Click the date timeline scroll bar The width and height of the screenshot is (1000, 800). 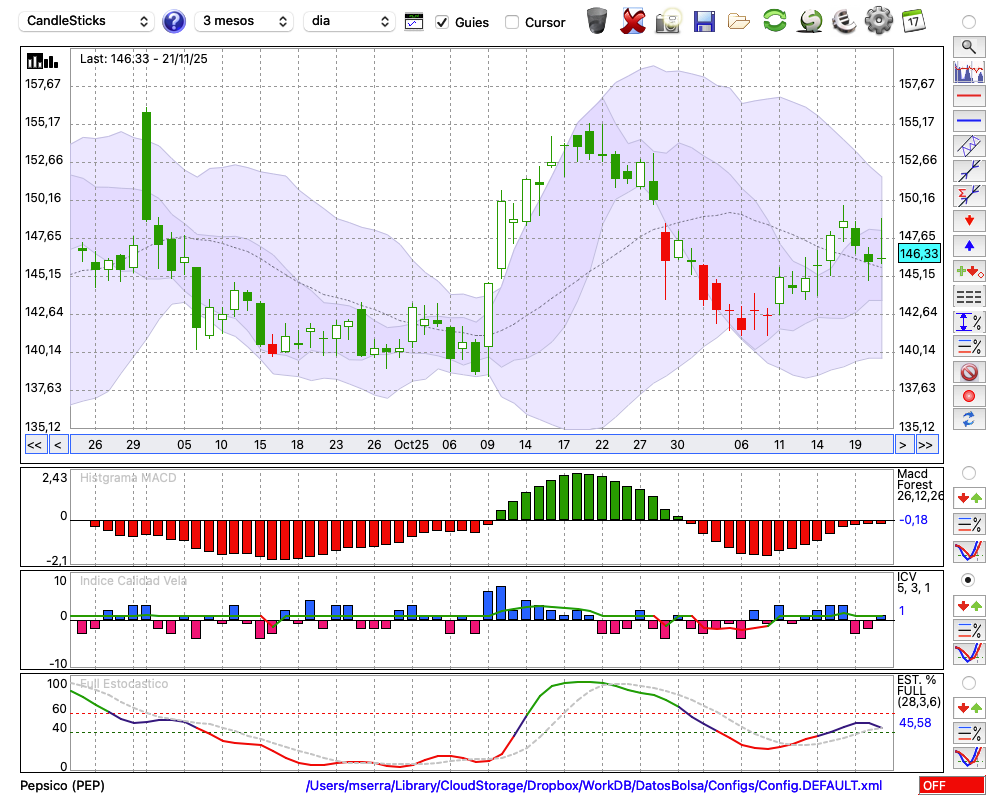[480, 444]
